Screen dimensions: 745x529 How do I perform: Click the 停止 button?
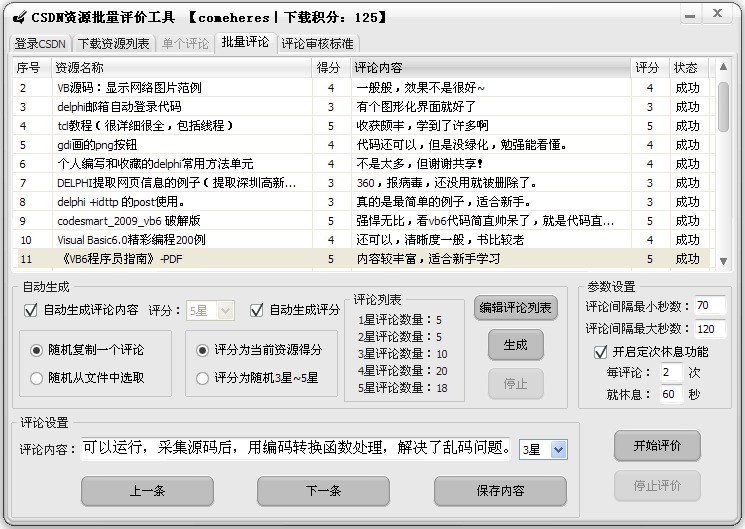click(x=516, y=383)
